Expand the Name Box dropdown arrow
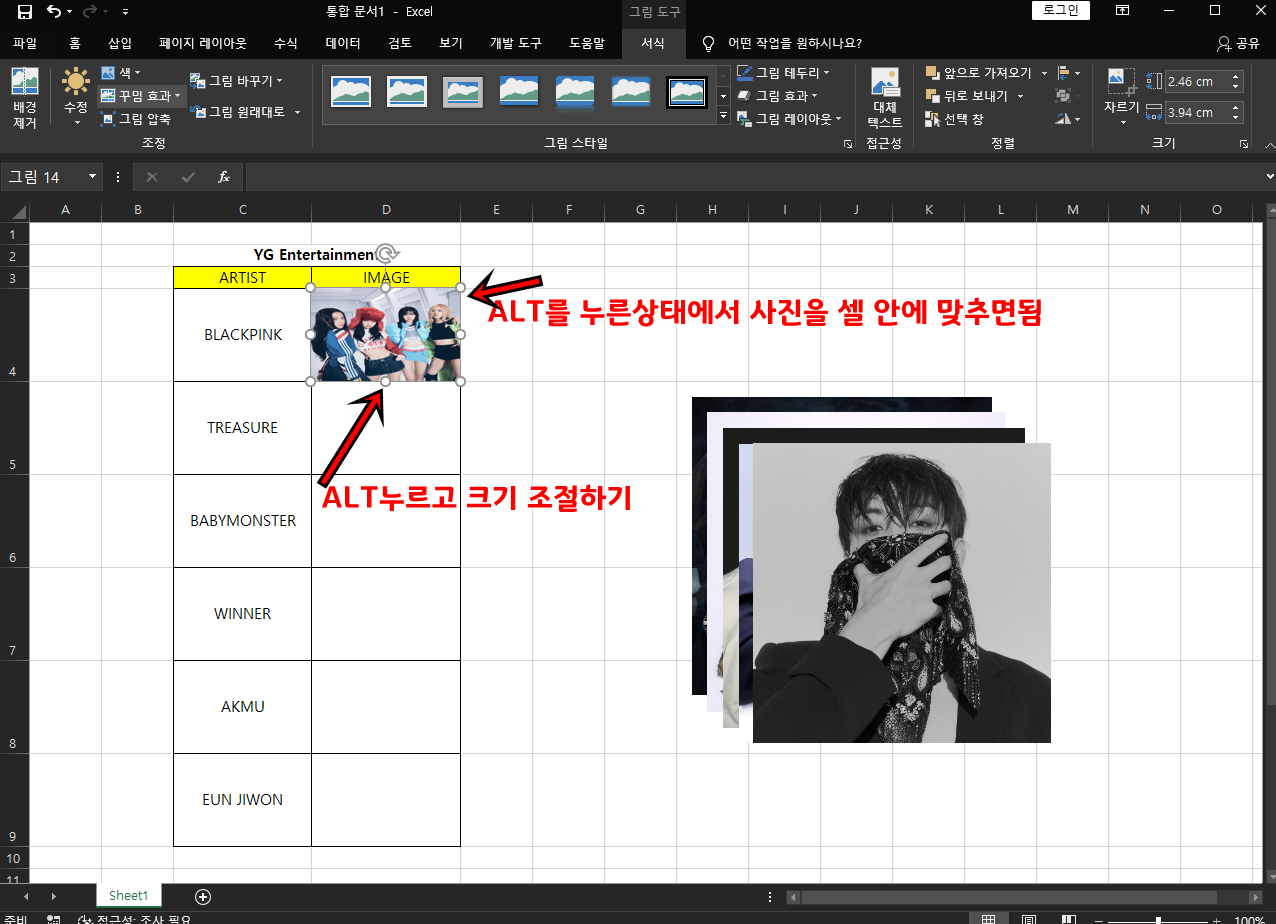1276x924 pixels. 93,177
